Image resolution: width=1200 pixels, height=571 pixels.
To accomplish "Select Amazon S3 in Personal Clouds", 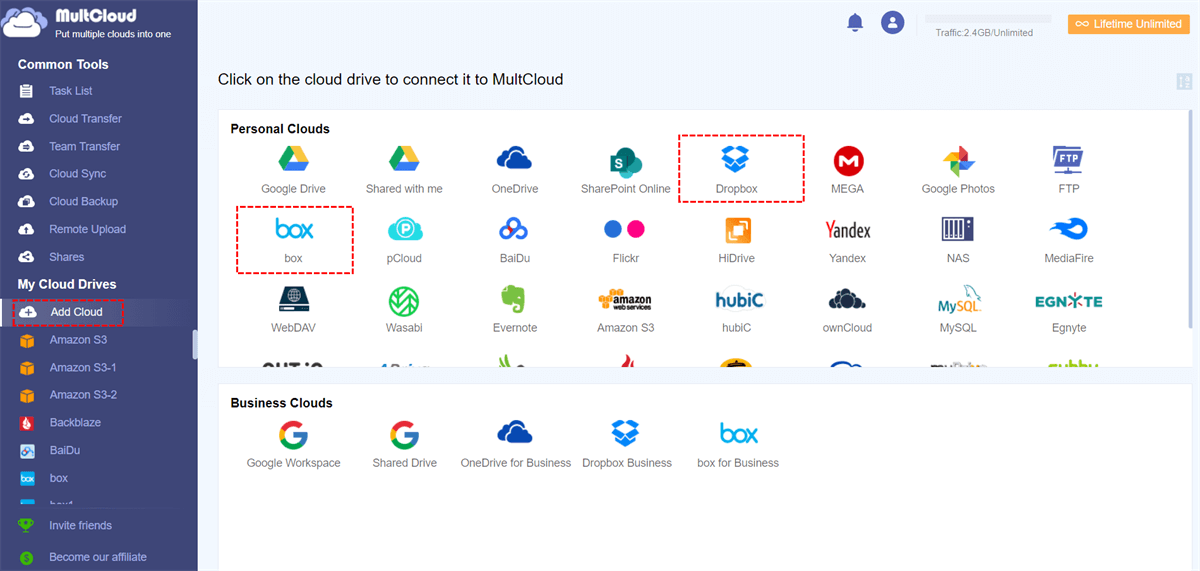I will [626, 309].
